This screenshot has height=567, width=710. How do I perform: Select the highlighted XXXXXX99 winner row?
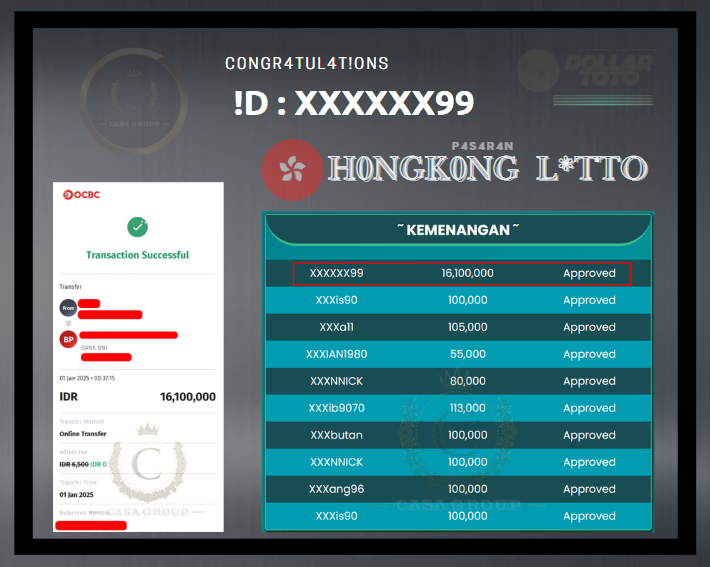[x=461, y=273]
